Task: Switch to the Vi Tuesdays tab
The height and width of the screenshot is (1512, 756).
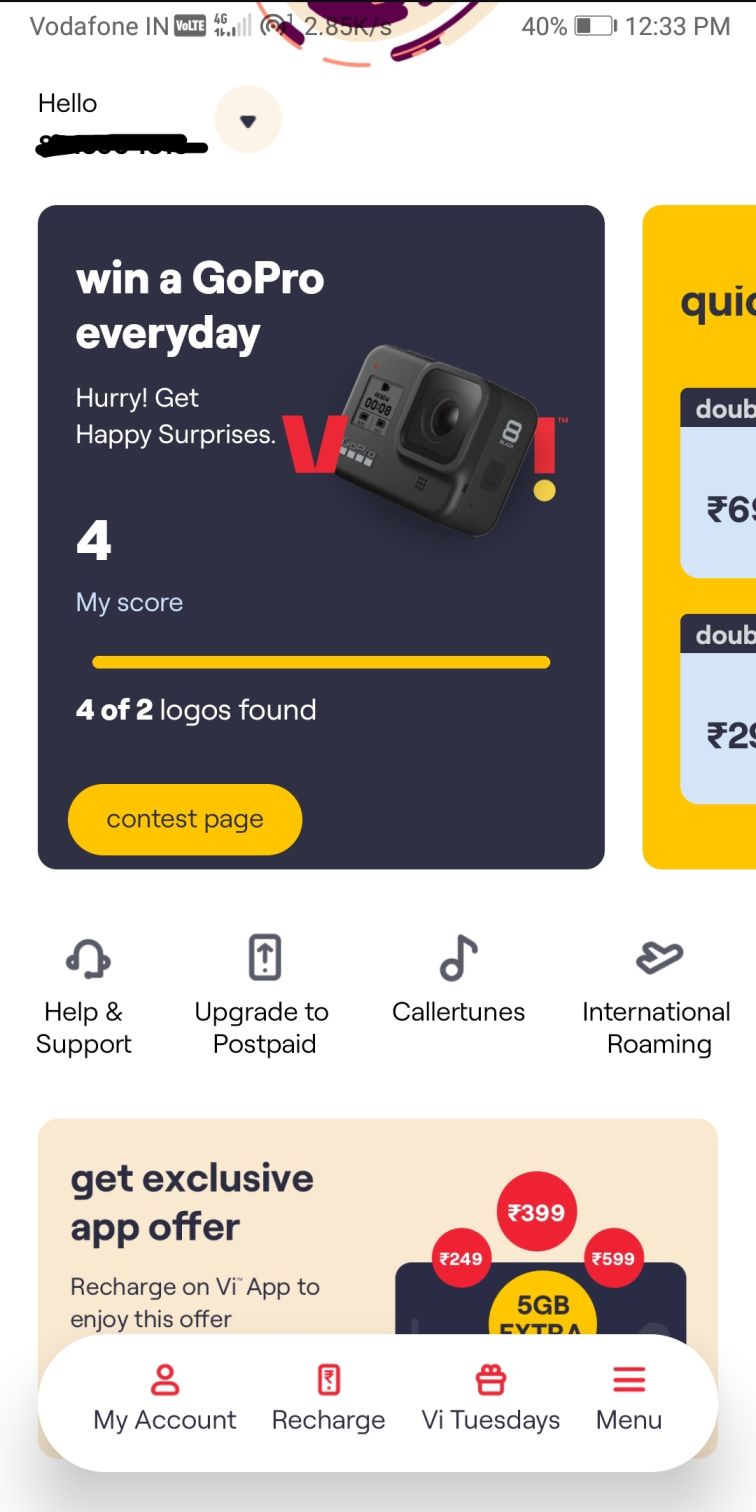Action: (490, 1420)
